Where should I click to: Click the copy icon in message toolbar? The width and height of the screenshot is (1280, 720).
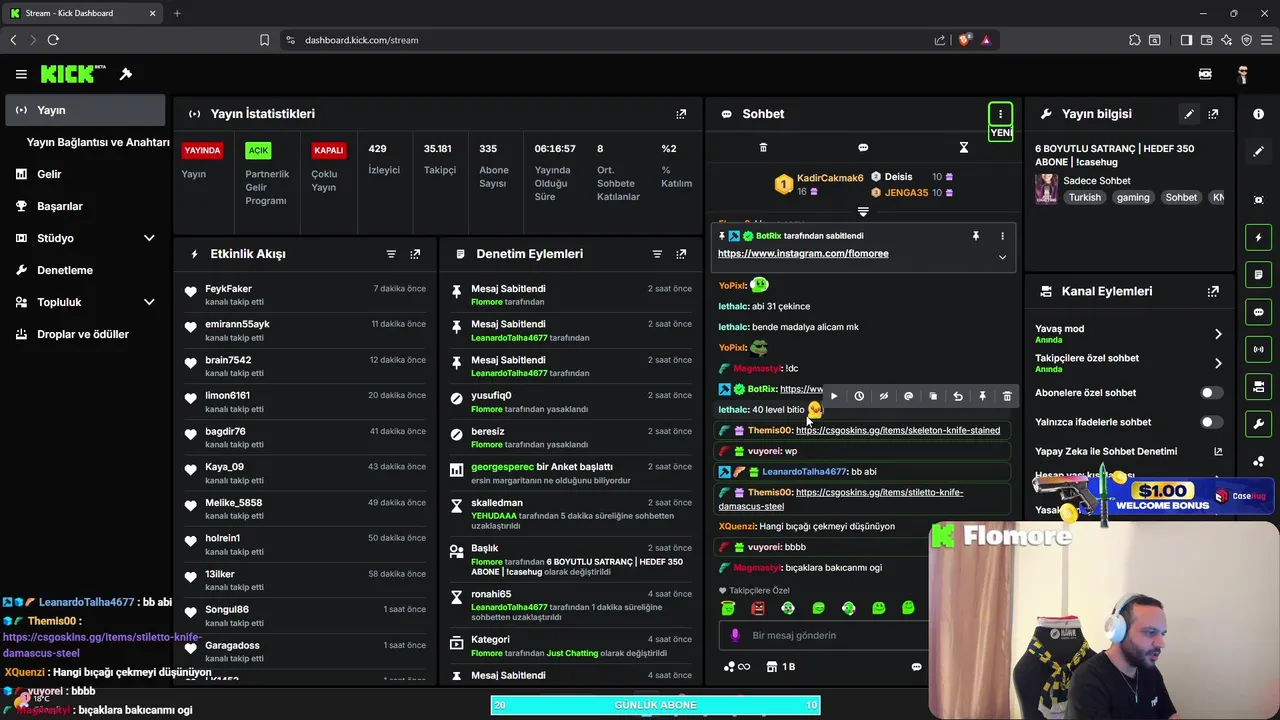933,396
